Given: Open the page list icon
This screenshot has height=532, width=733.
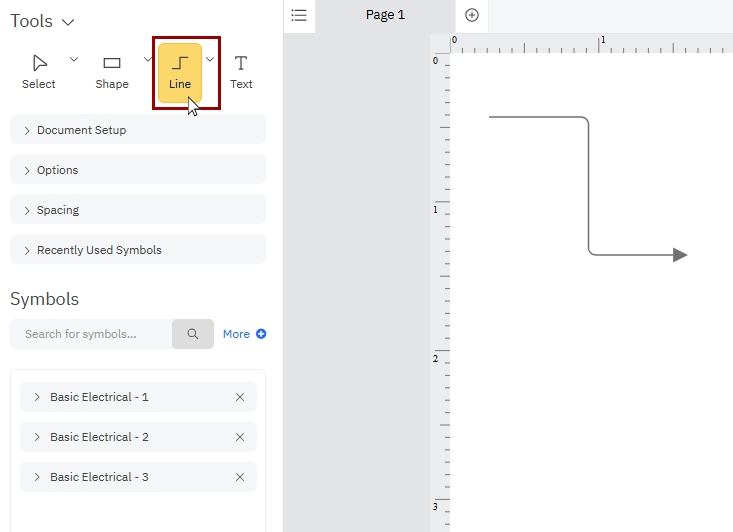Looking at the screenshot, I should pos(299,15).
